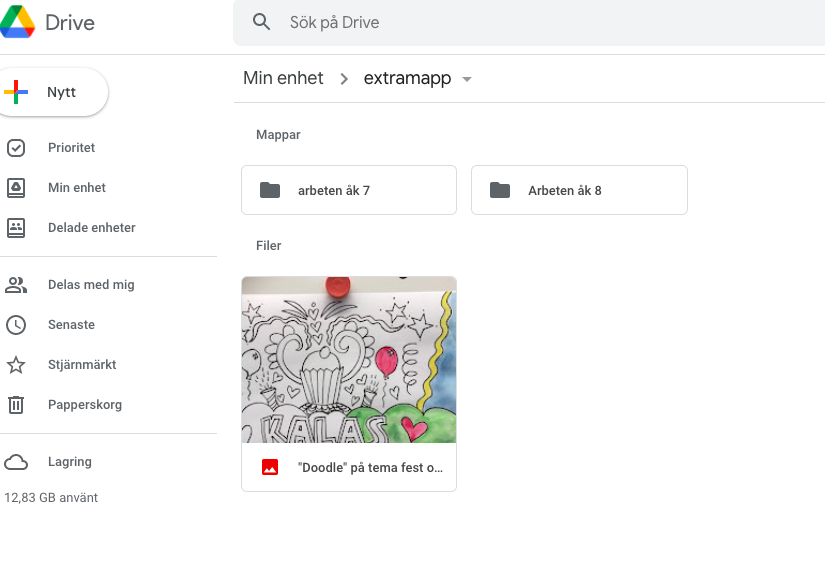Viewport: 825px width, 567px height.
Task: Click the Google Drive logo
Action: (x=18, y=22)
